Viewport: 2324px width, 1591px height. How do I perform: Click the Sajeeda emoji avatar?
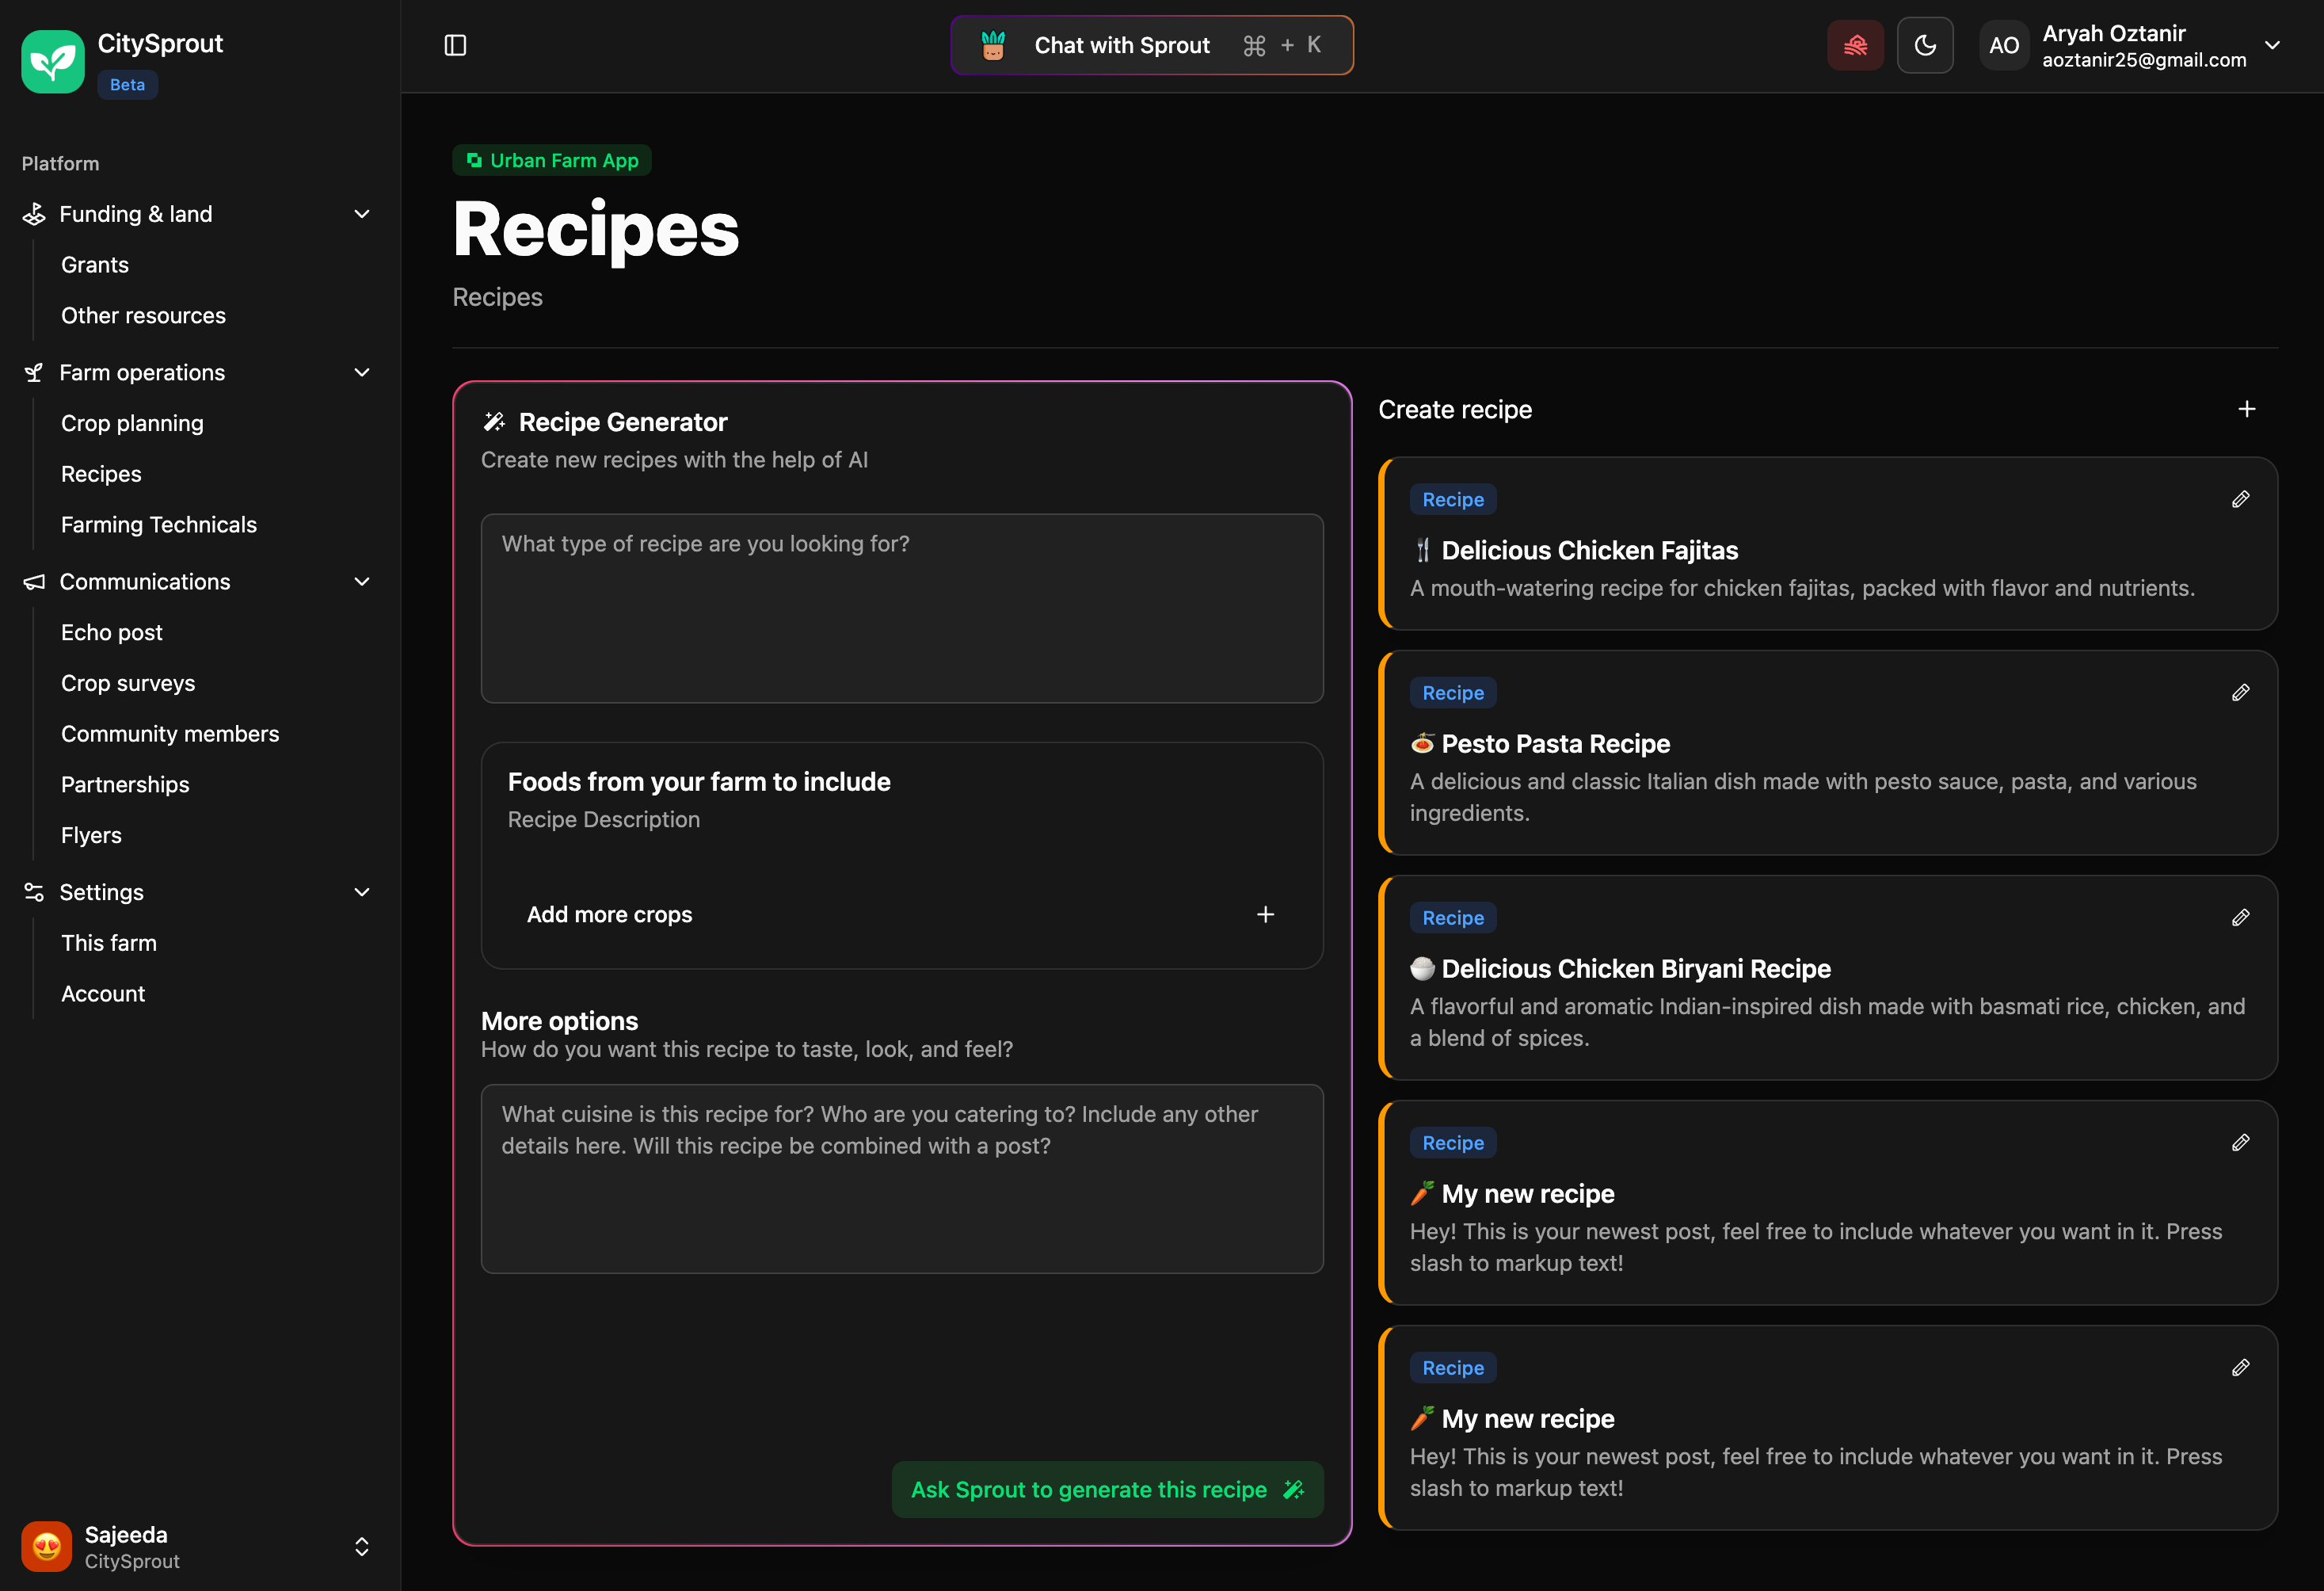(46, 1547)
